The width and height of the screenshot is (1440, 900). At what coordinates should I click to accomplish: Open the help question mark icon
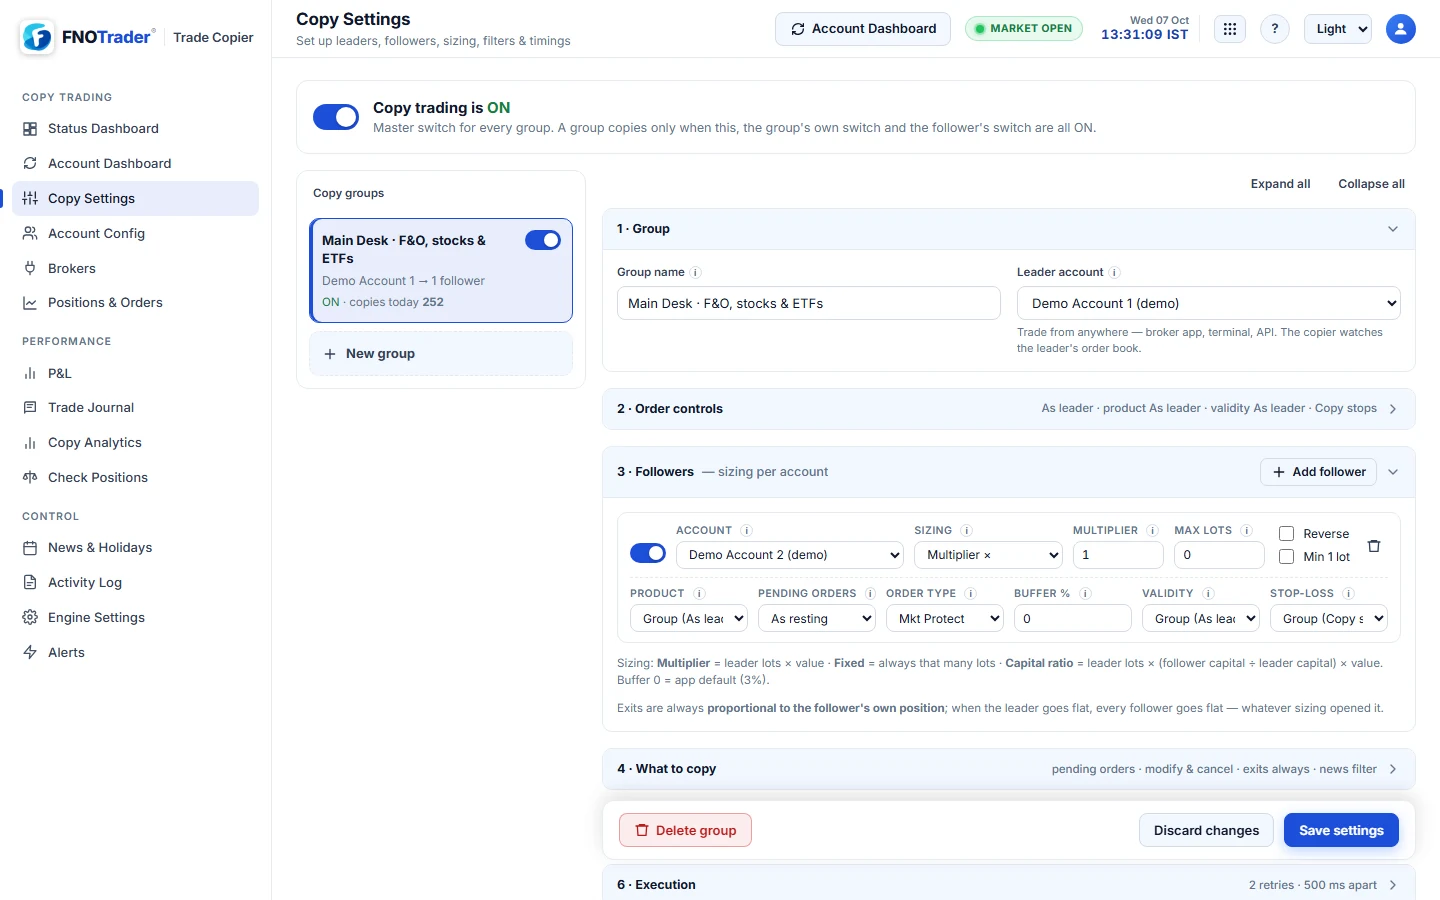pyautogui.click(x=1275, y=29)
